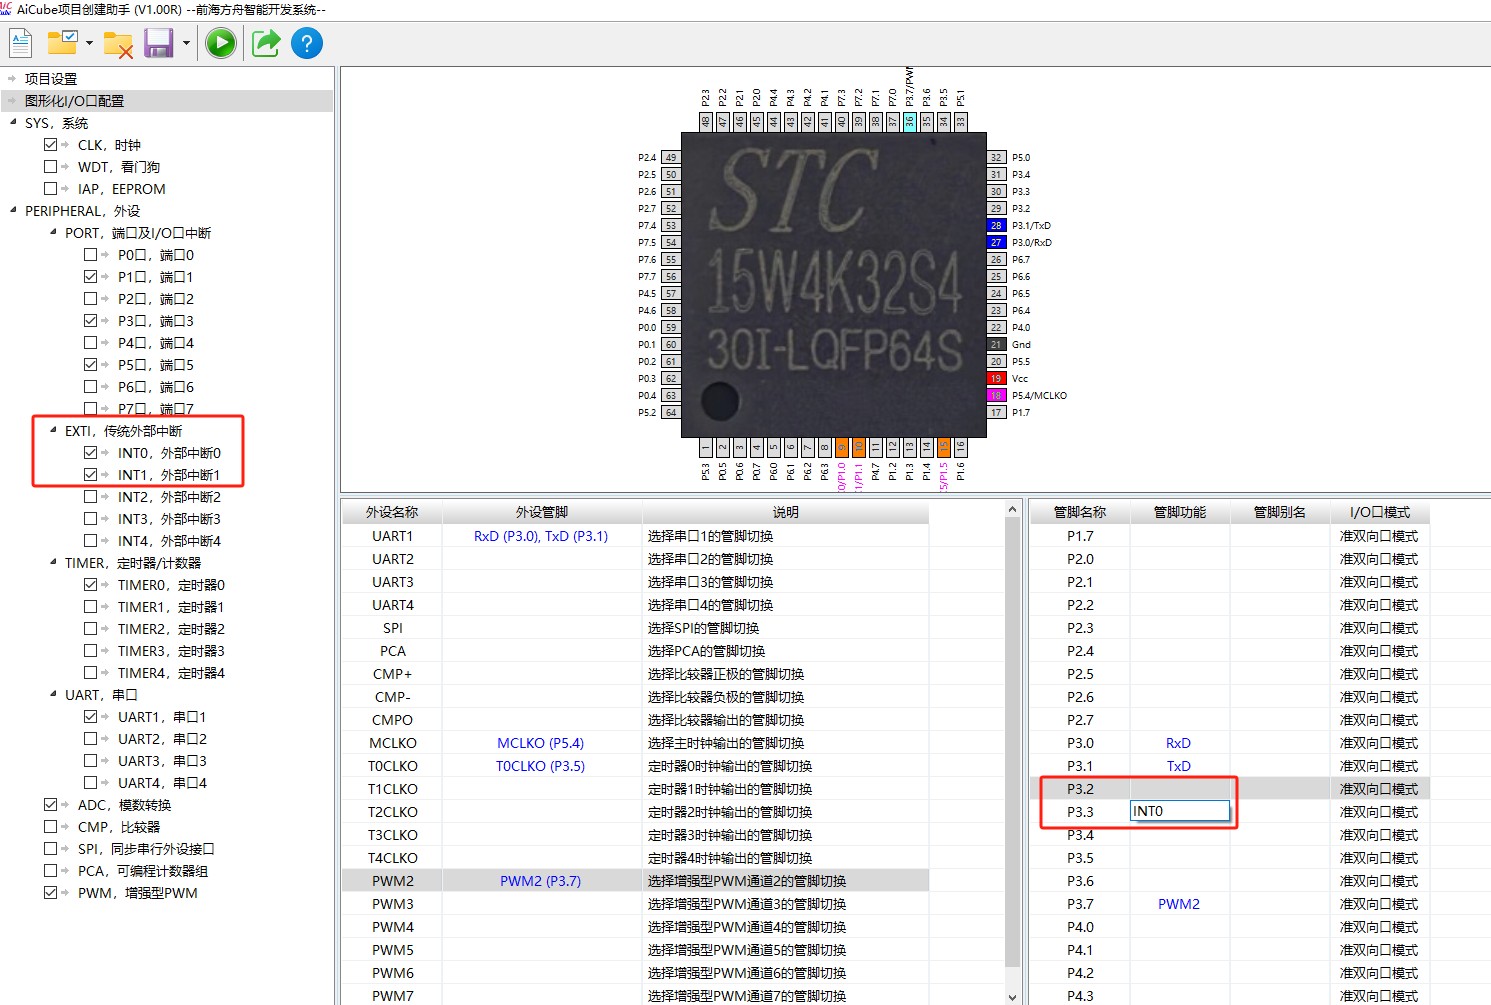Collapse the EXTI 传统外部中断 node
The width and height of the screenshot is (1491, 1005).
point(53,431)
